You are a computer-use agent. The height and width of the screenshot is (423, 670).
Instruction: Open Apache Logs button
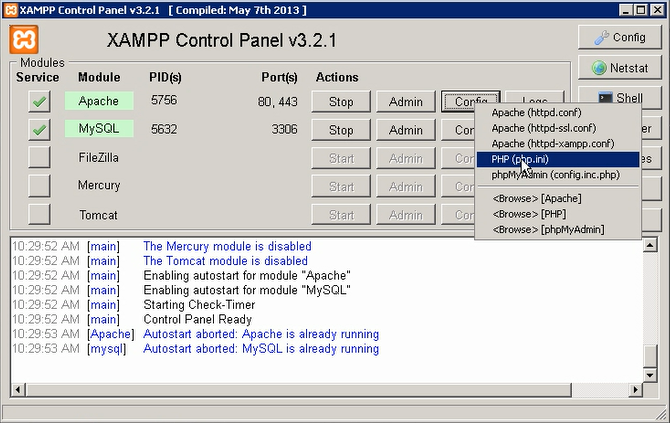click(x=535, y=98)
